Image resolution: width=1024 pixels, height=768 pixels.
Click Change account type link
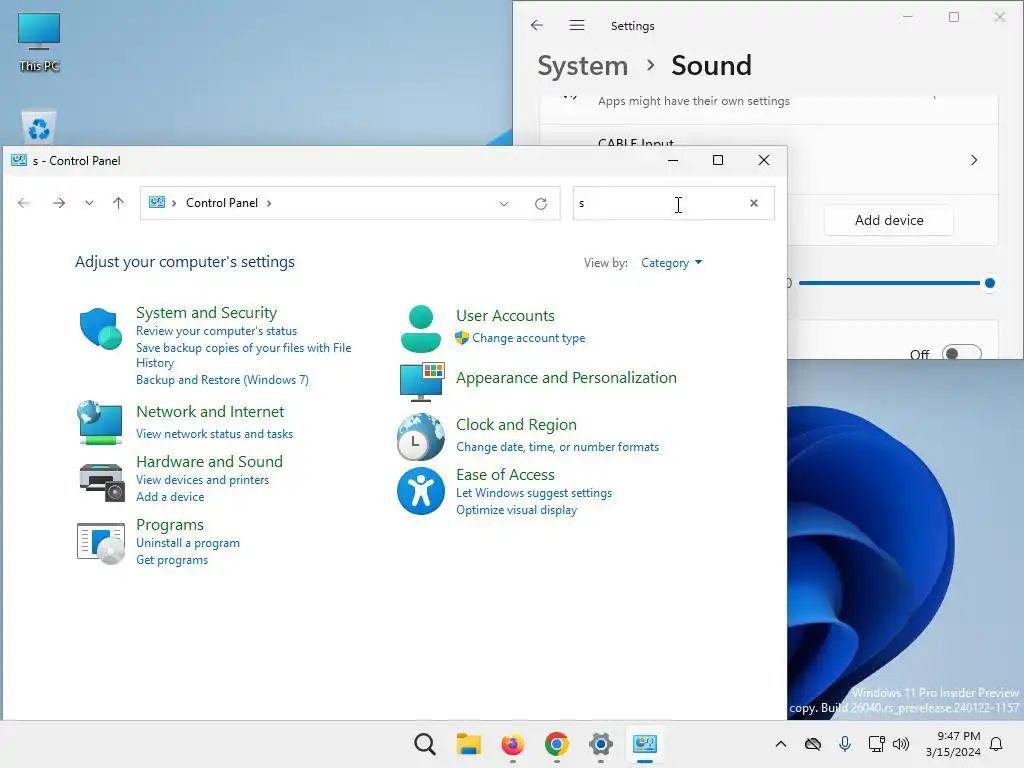[528, 338]
